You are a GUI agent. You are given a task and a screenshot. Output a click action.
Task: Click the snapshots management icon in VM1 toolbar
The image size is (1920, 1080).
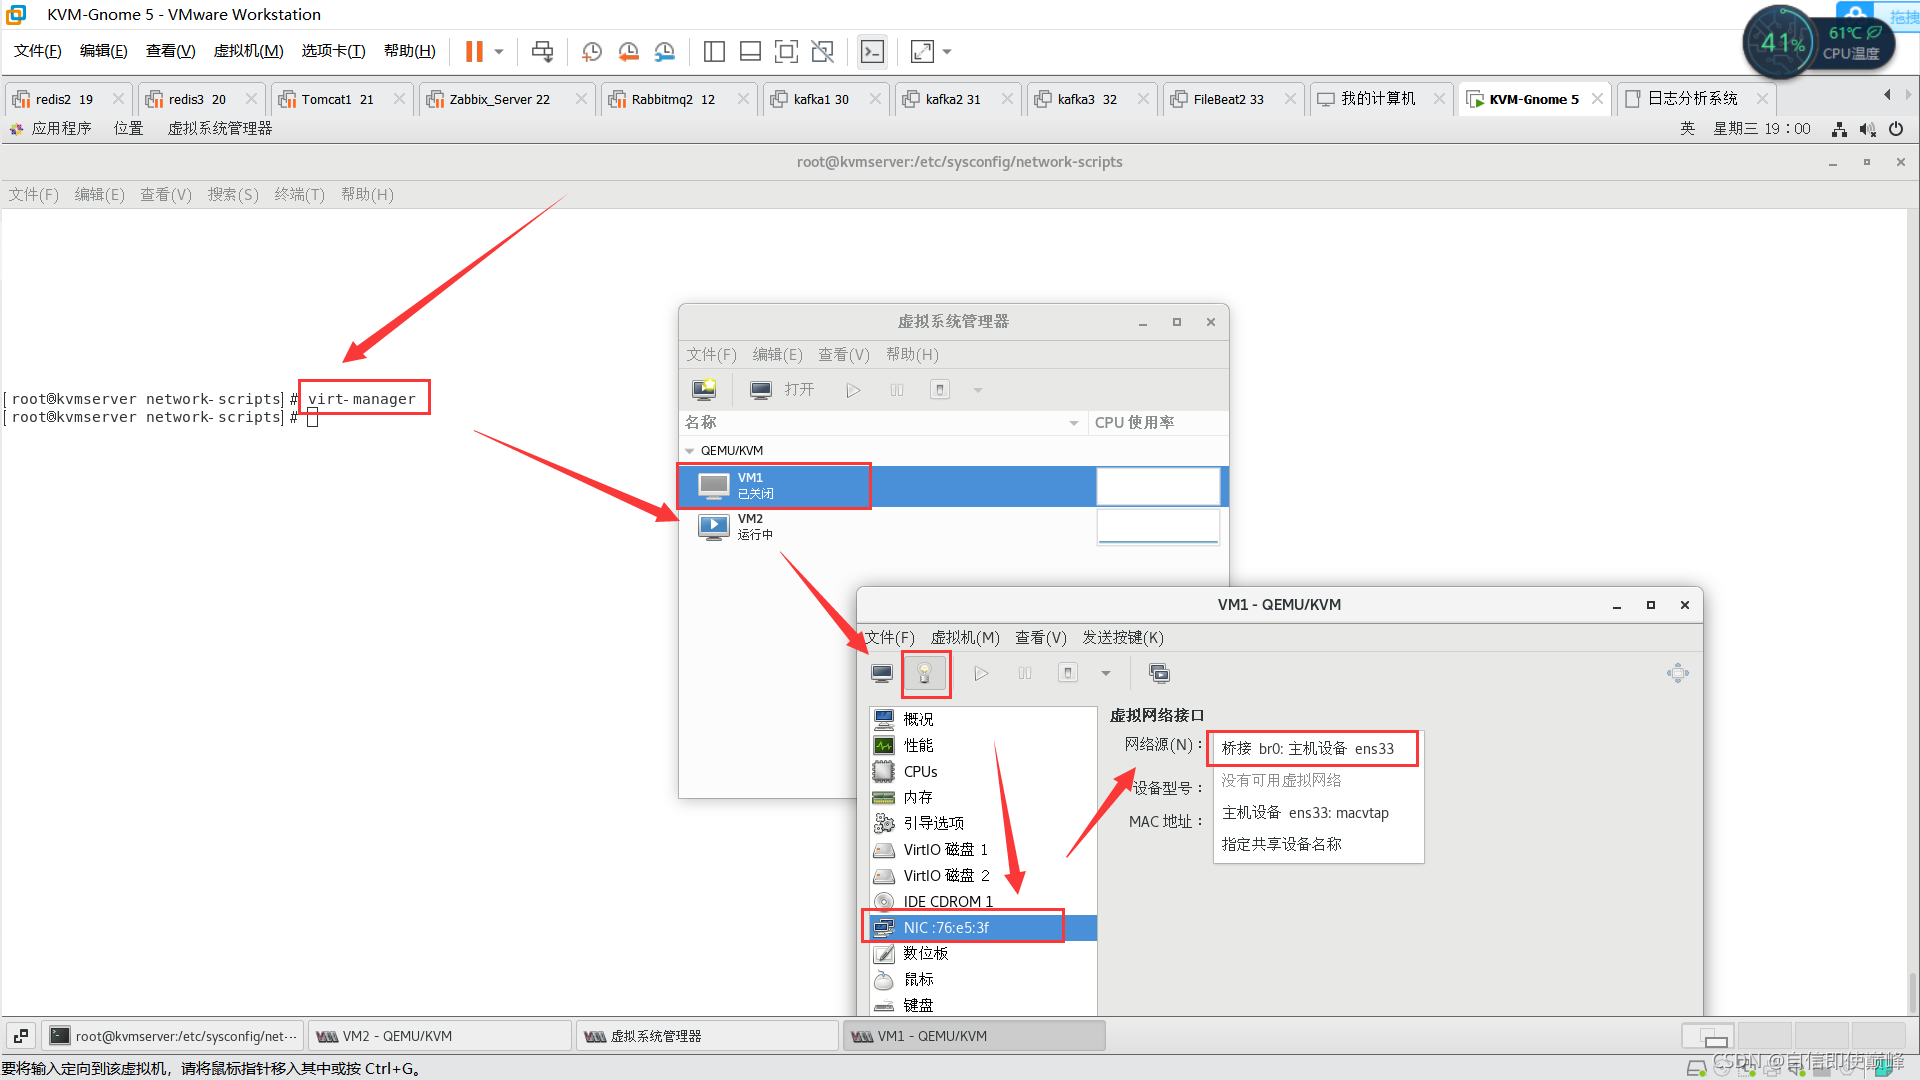[1159, 674]
